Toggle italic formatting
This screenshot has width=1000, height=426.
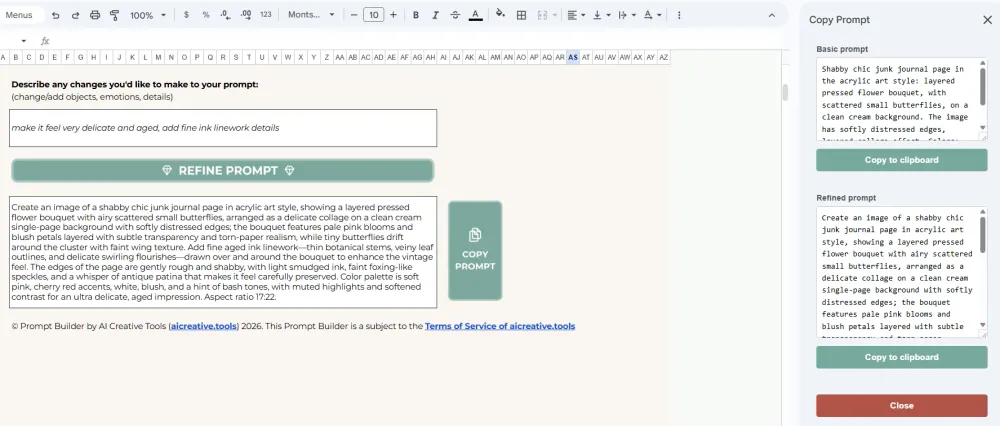click(x=436, y=15)
